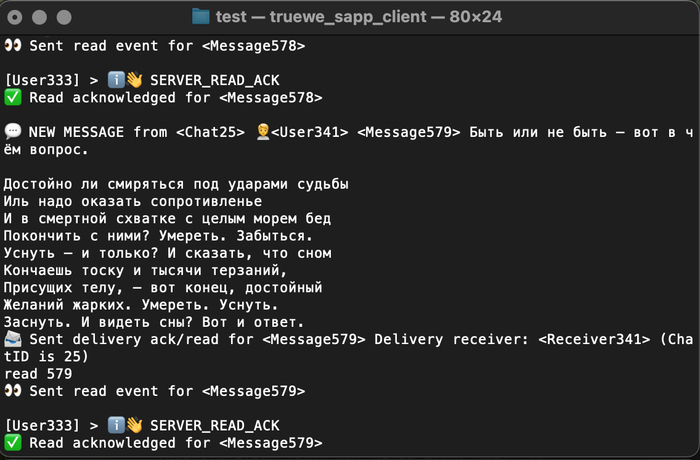The width and height of the screenshot is (700, 460).
Task: Click the <Chat25> tag in the message line
Action: pyautogui.click(x=210, y=132)
